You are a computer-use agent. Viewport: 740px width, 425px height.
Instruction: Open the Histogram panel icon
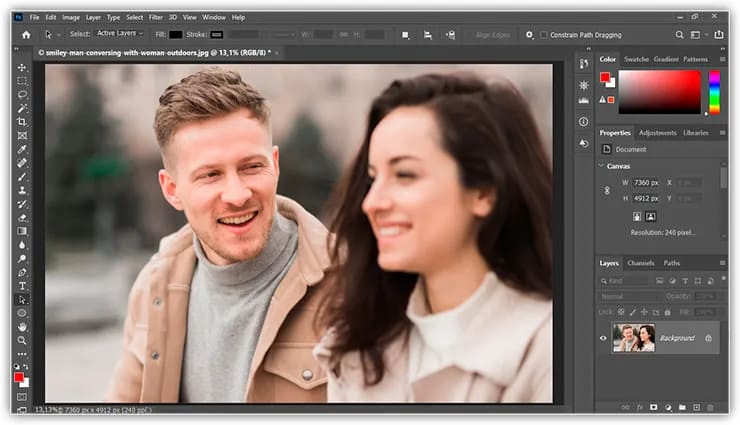(x=584, y=100)
